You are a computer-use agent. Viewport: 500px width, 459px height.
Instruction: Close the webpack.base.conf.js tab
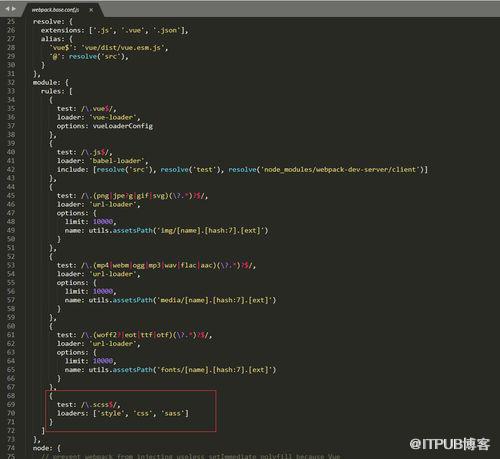(x=91, y=10)
